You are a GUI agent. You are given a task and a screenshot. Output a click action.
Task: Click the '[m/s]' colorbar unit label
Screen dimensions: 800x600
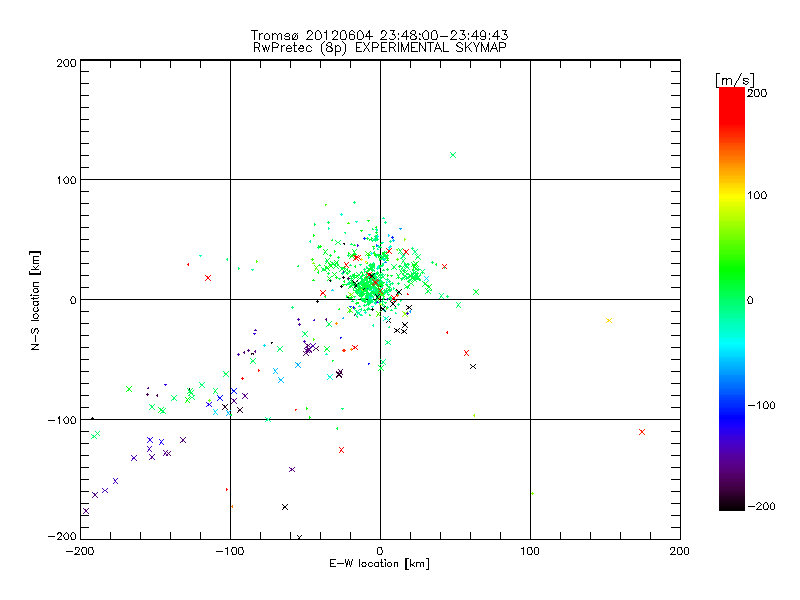735,80
